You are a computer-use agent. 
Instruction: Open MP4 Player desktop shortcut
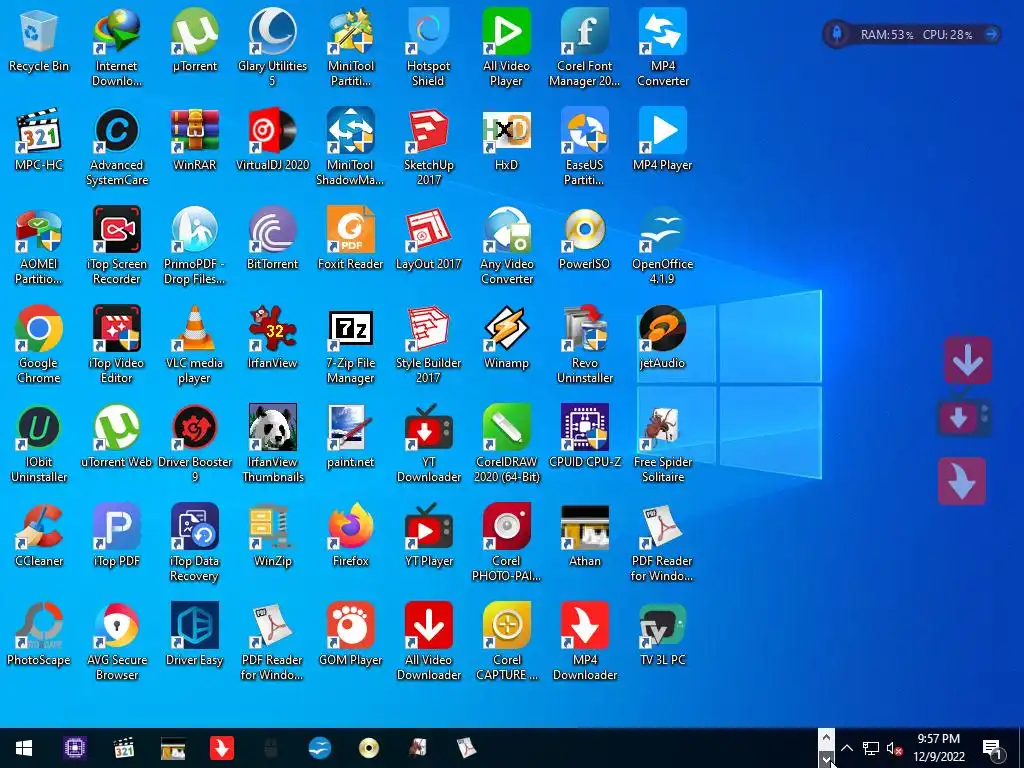point(663,140)
